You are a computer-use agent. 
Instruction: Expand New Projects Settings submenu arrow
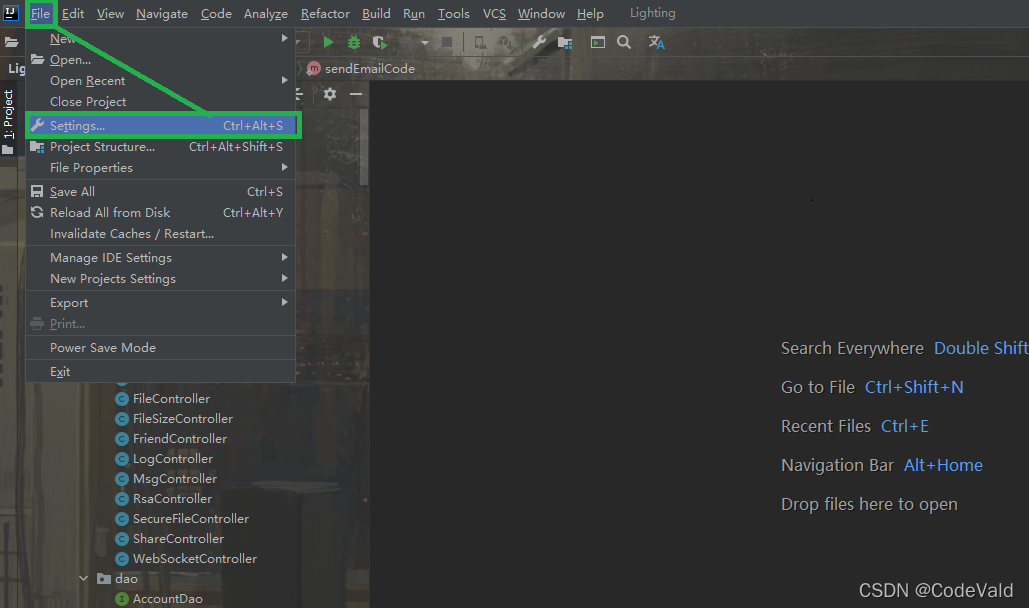284,278
